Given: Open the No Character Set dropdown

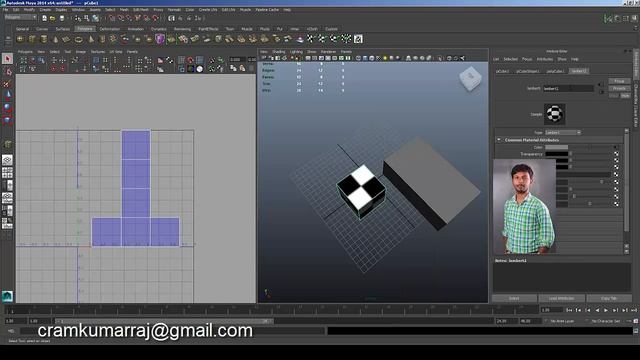Looking at the screenshot, I should click(x=606, y=321).
